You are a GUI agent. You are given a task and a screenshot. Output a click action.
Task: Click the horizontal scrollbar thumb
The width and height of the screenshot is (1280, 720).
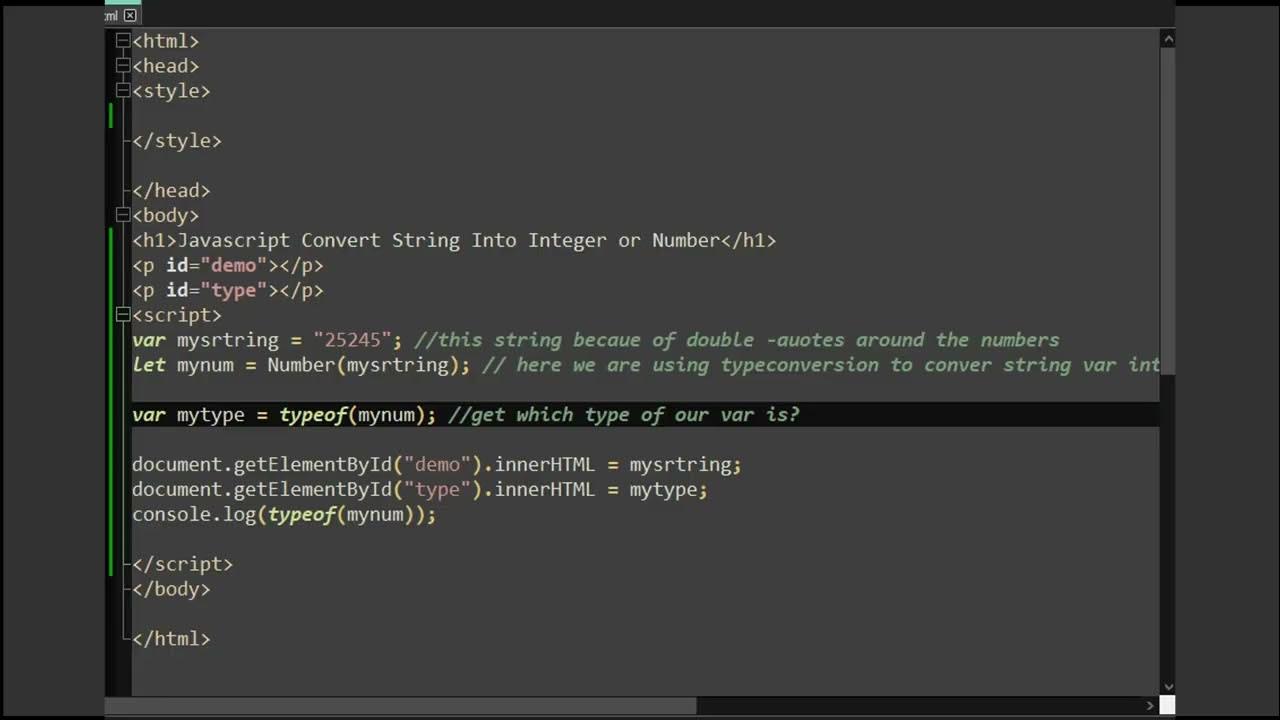[x=401, y=706]
